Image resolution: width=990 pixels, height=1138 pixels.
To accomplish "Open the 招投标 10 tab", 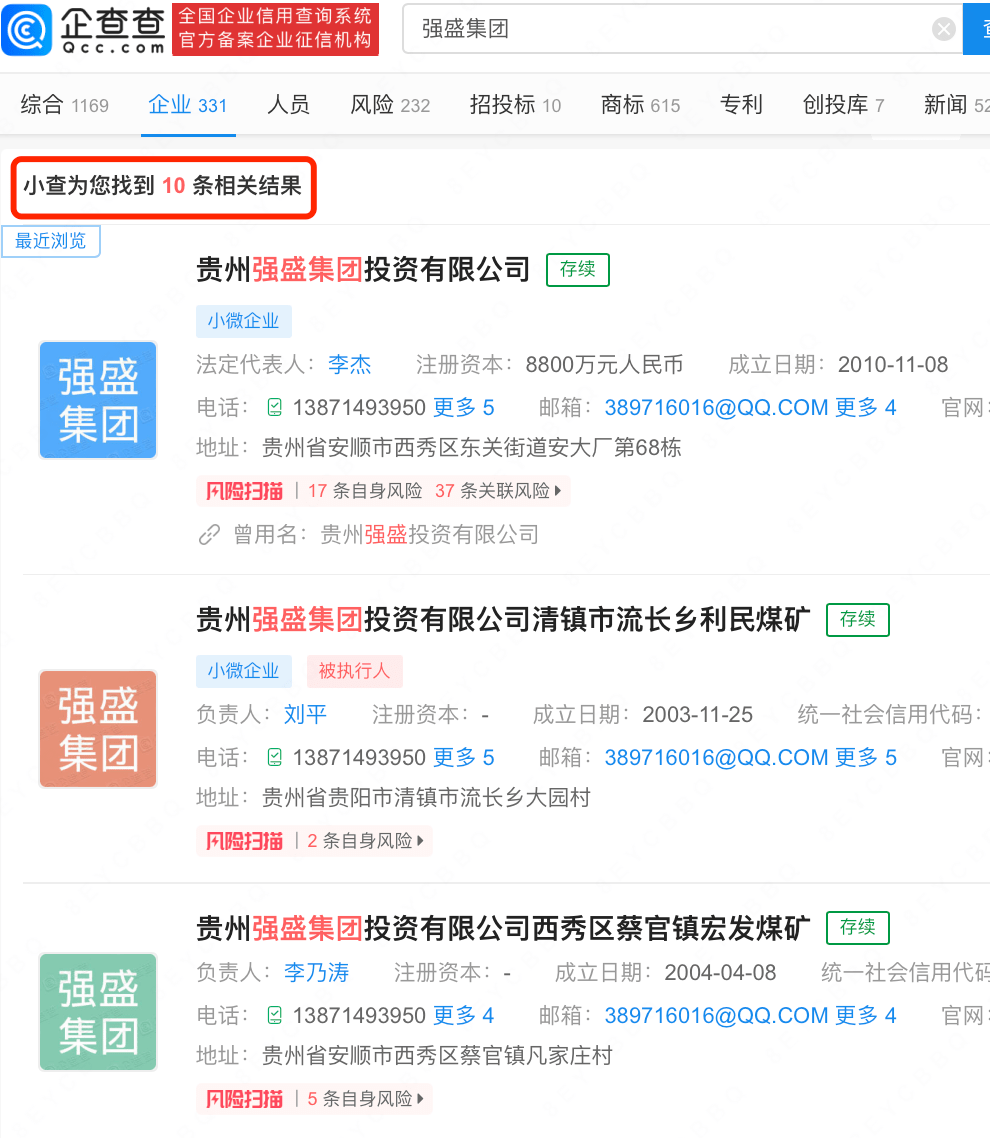I will pos(515,105).
